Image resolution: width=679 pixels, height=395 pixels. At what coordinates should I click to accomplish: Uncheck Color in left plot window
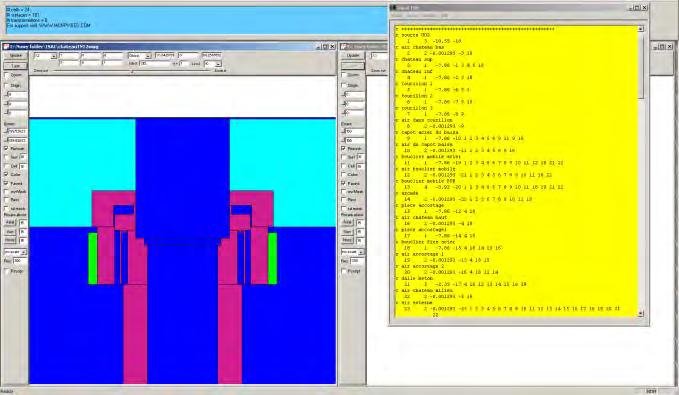pyautogui.click(x=6, y=175)
